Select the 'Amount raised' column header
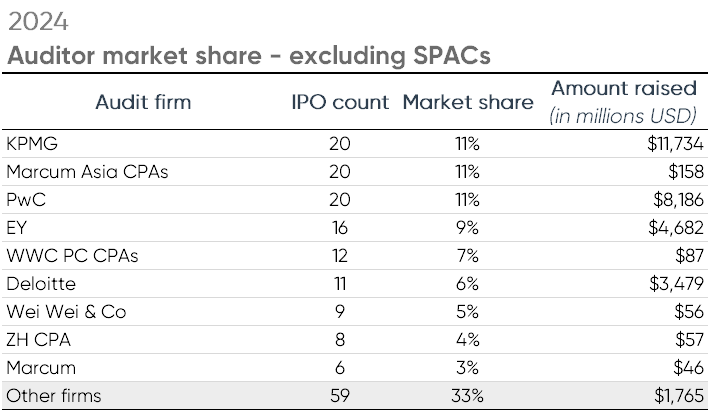711x418 pixels. pyautogui.click(x=627, y=90)
